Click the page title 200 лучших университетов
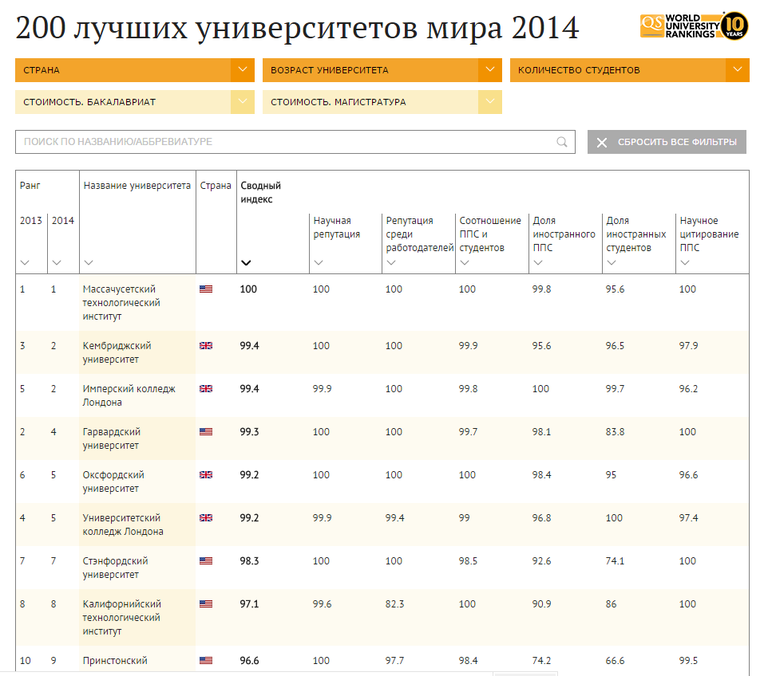Viewport: 768px width, 676px height. pos(297,27)
